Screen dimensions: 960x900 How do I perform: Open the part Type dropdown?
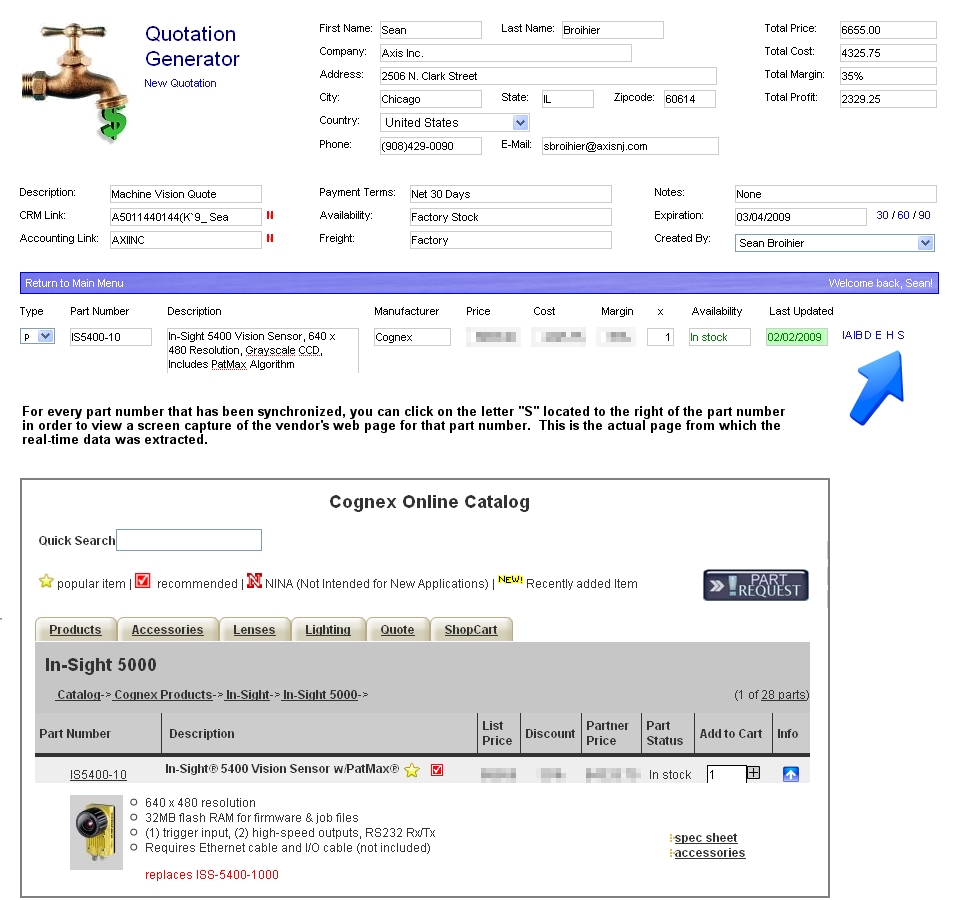pos(37,337)
